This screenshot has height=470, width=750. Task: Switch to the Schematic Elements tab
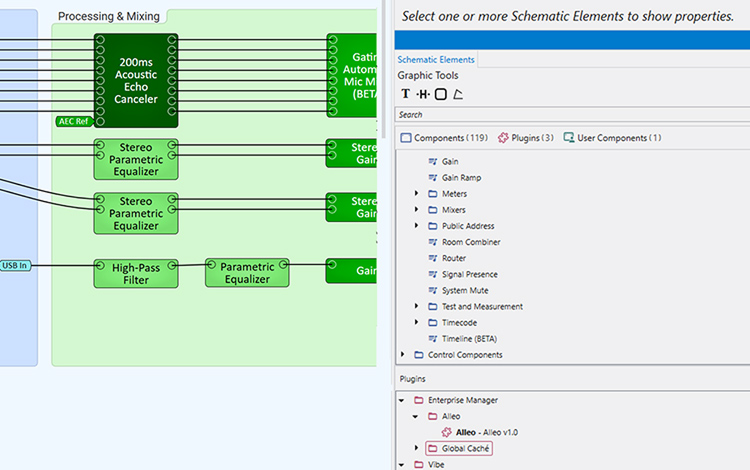pos(436,60)
